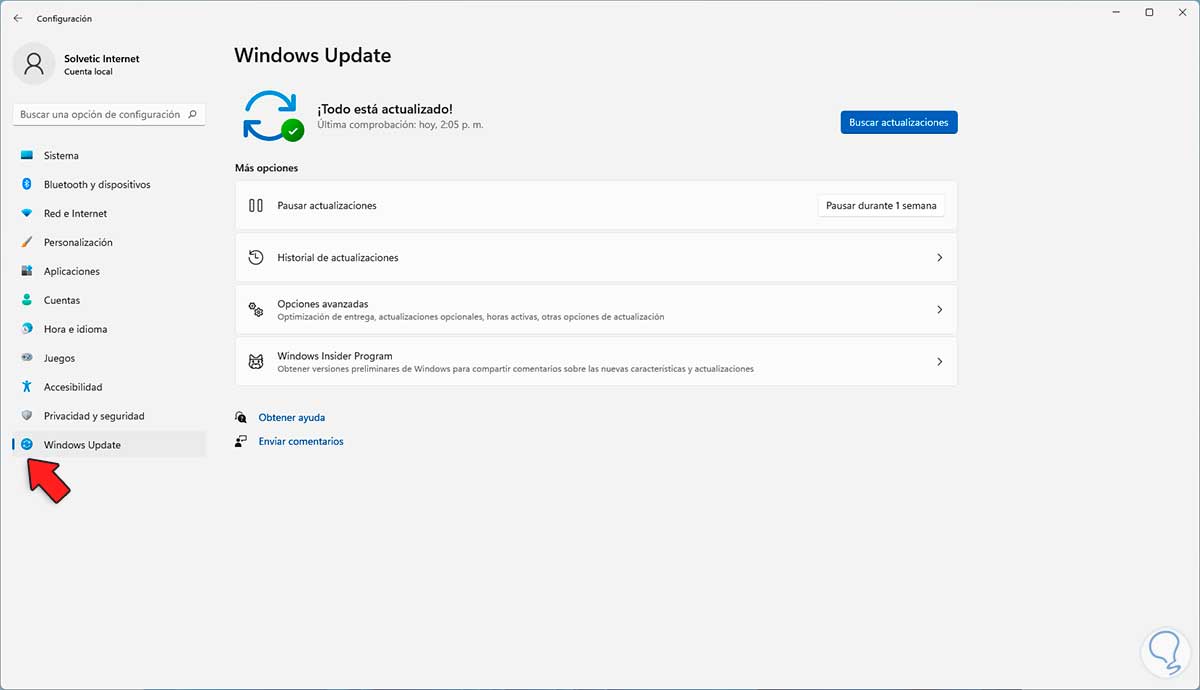1200x690 pixels.
Task: Minimize the Configuración window
Action: (x=1116, y=12)
